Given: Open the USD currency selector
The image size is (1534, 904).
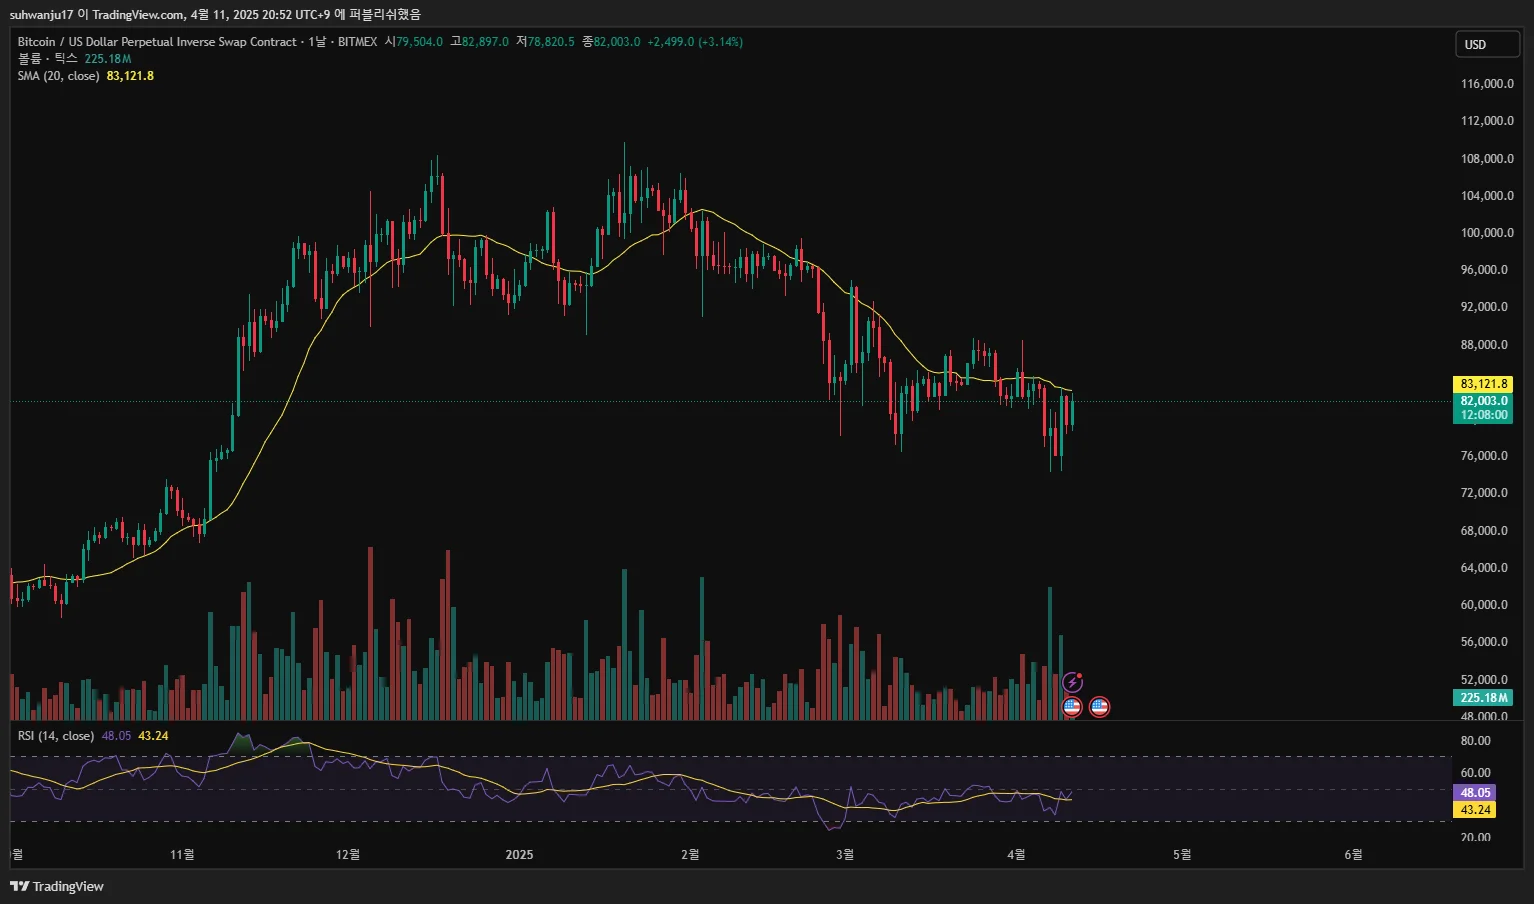Looking at the screenshot, I should coord(1487,44).
